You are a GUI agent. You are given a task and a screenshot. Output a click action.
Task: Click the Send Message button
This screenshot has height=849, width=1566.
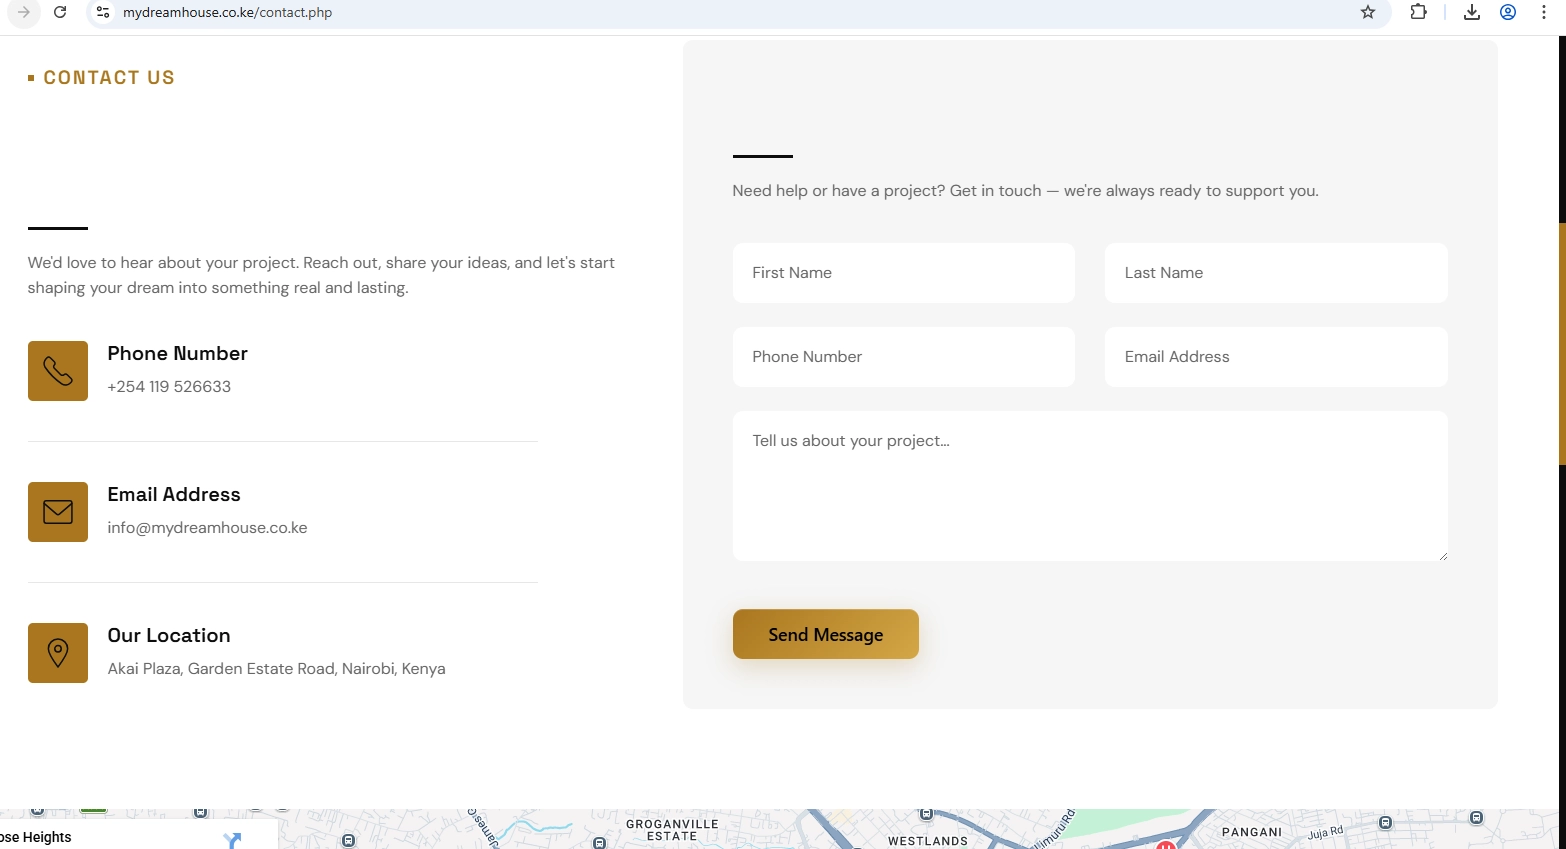click(x=825, y=634)
